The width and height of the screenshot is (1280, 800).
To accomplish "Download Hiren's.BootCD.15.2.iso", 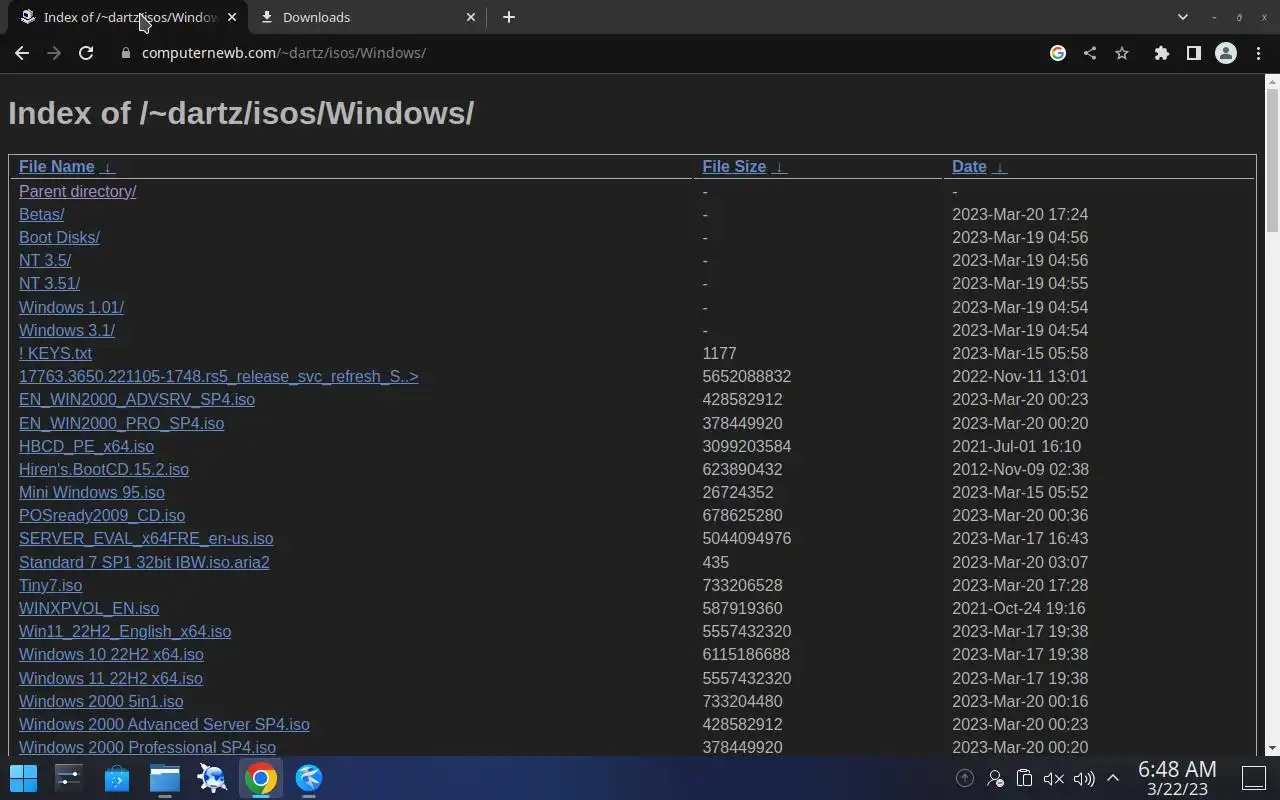I will click(x=104, y=469).
